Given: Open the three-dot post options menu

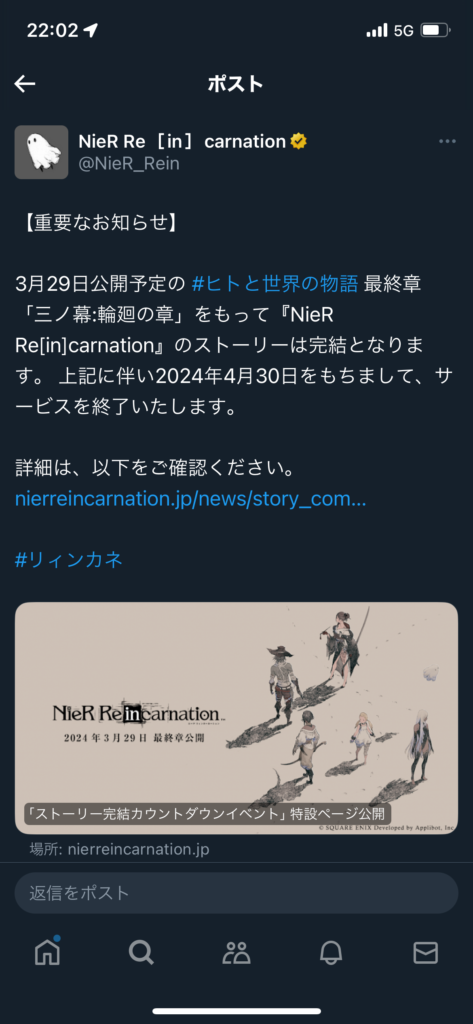Looking at the screenshot, I should (x=448, y=141).
